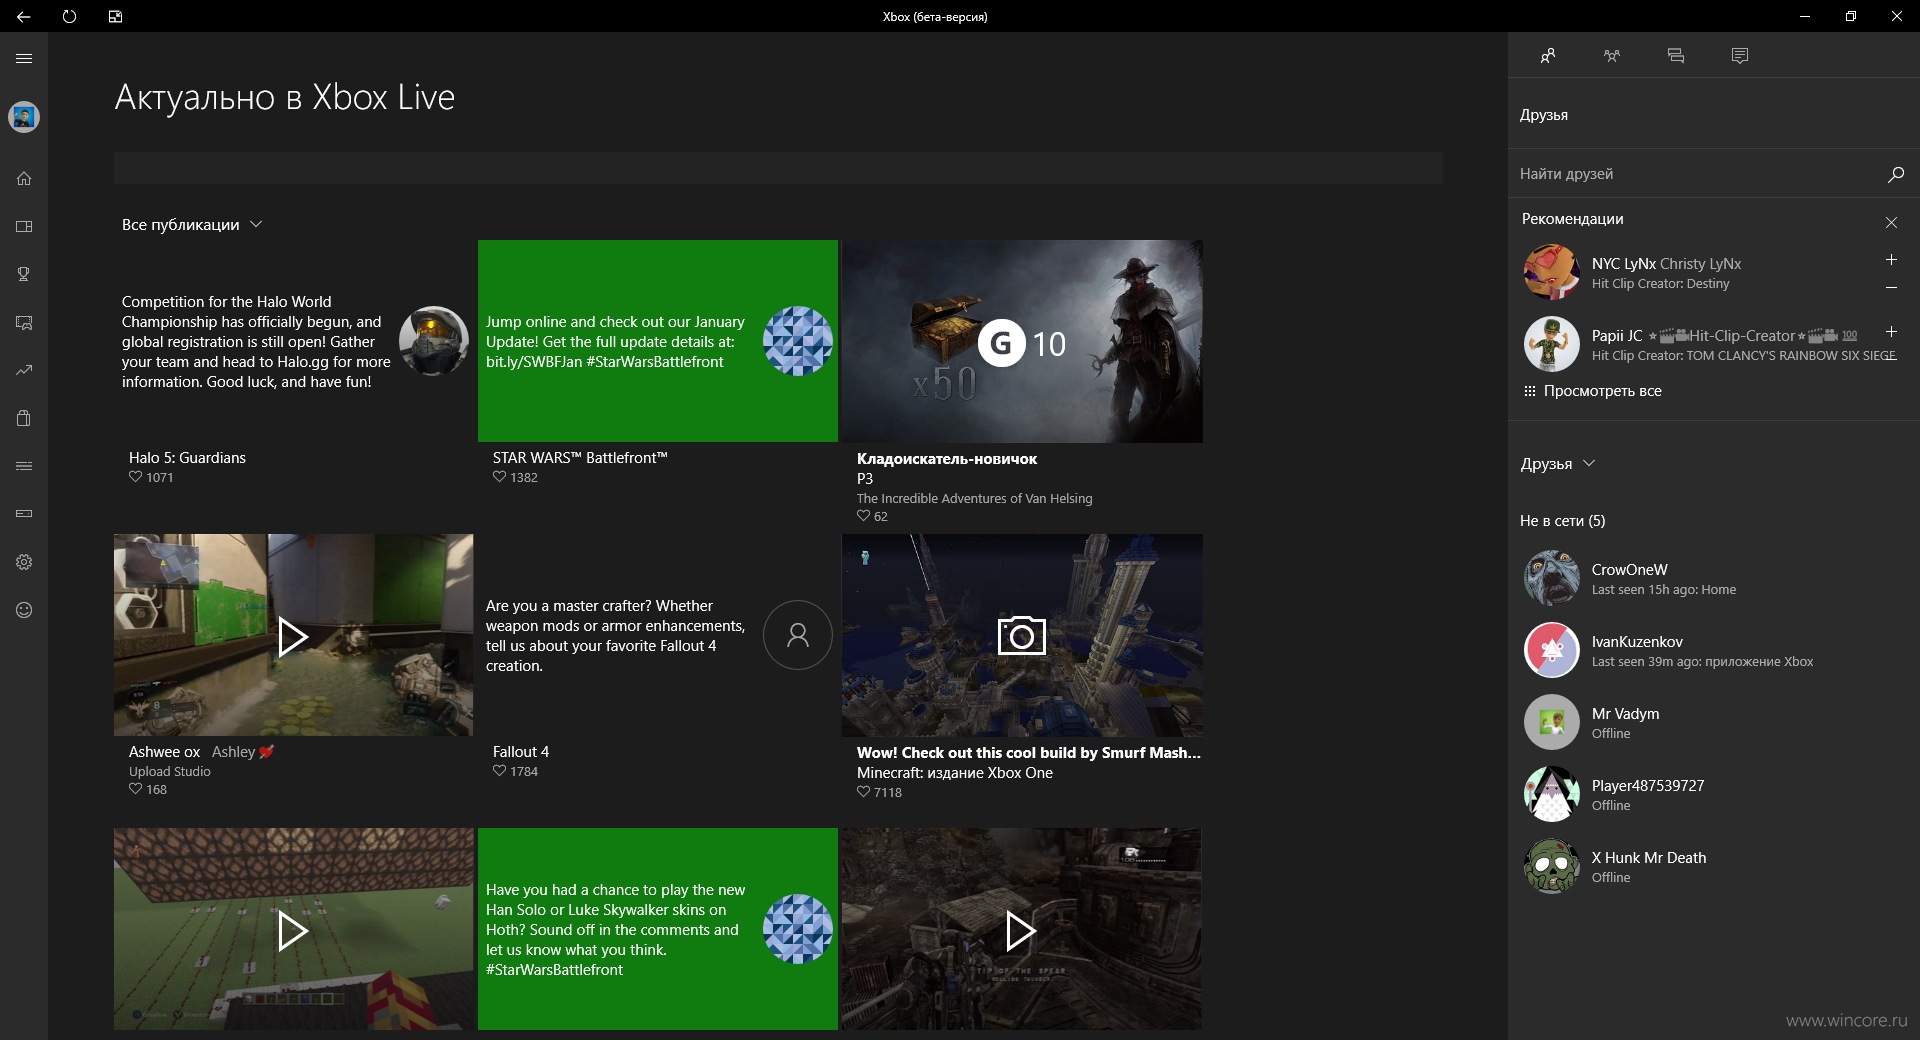Image resolution: width=1920 pixels, height=1040 pixels.
Task: Add NYC LyNx as friend with plus
Action: 1891,260
